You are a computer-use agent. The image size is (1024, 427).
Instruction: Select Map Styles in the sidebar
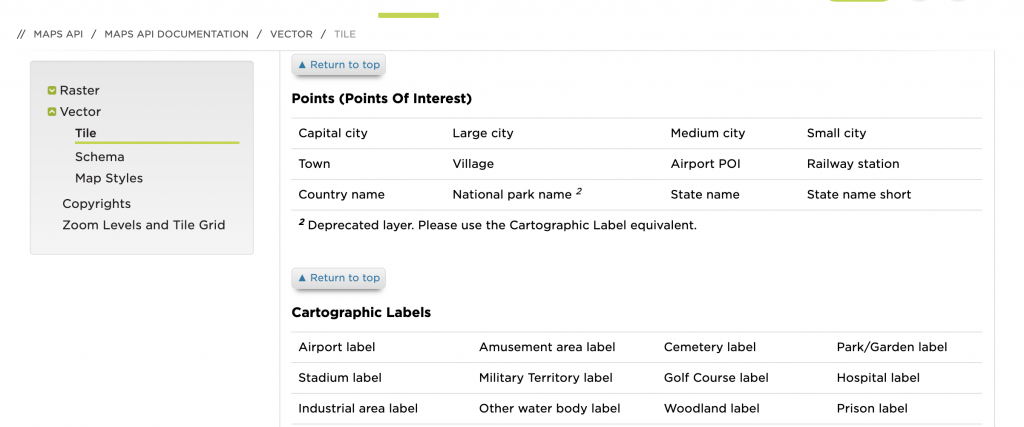click(108, 178)
